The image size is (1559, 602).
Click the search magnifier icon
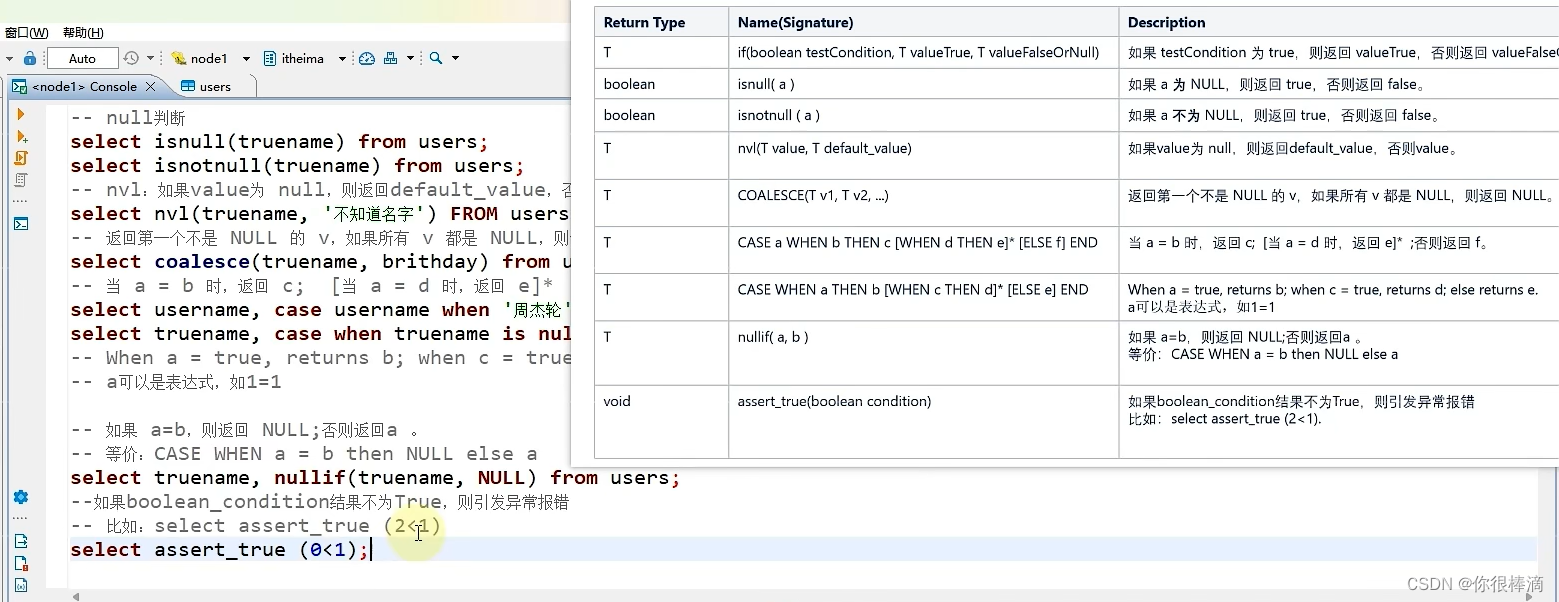click(x=436, y=58)
